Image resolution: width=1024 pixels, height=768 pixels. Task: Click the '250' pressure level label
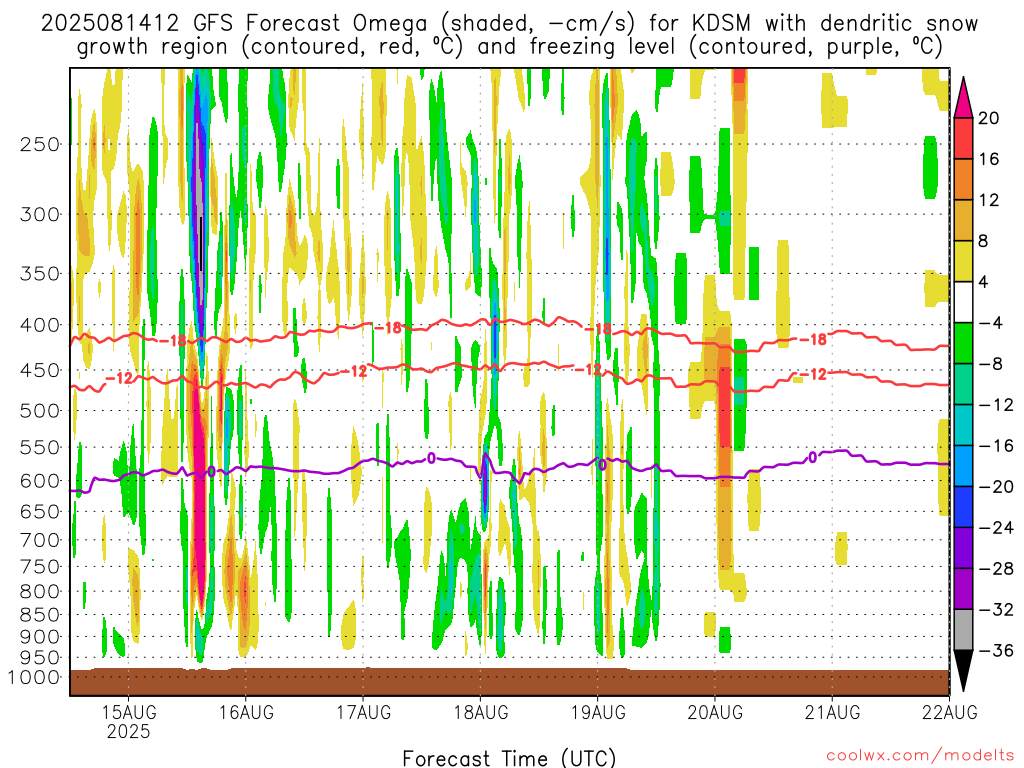(x=40, y=144)
